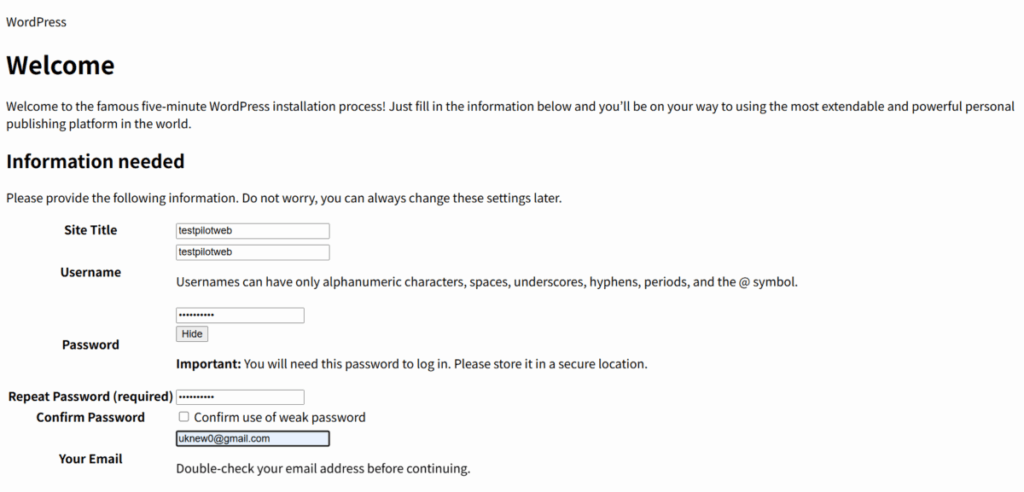
Task: Click the Password input field
Action: (x=240, y=316)
